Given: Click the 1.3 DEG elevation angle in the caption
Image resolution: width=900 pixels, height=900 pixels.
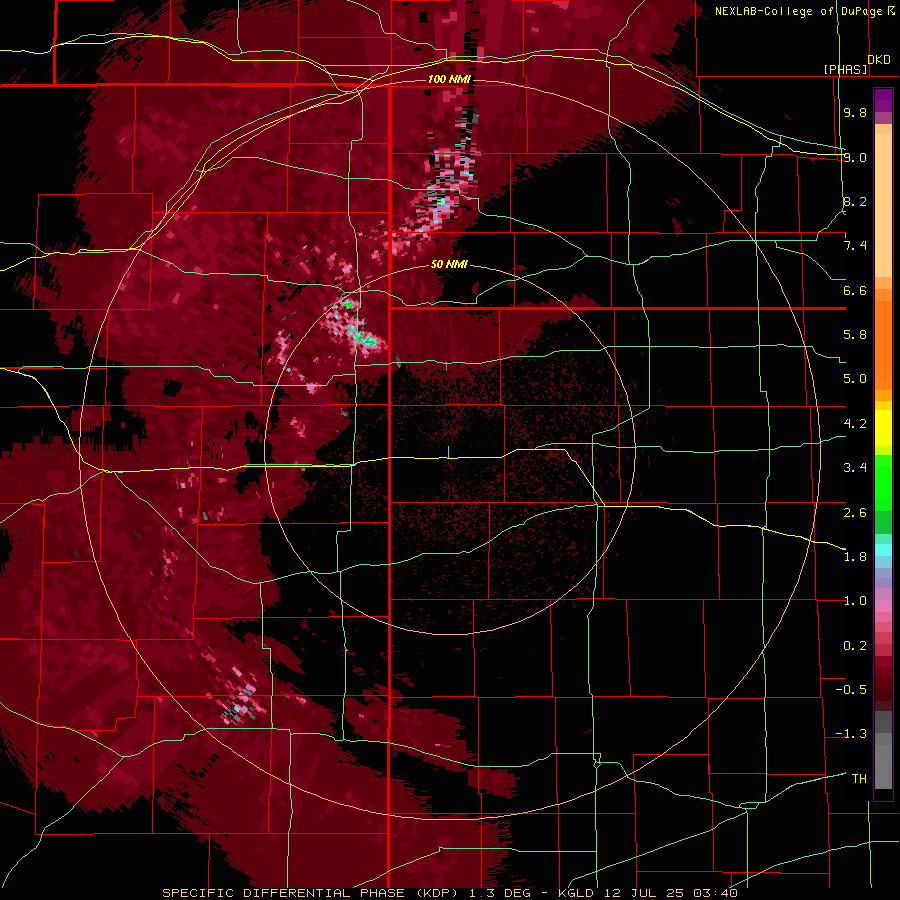Looking at the screenshot, I should click(498, 893).
